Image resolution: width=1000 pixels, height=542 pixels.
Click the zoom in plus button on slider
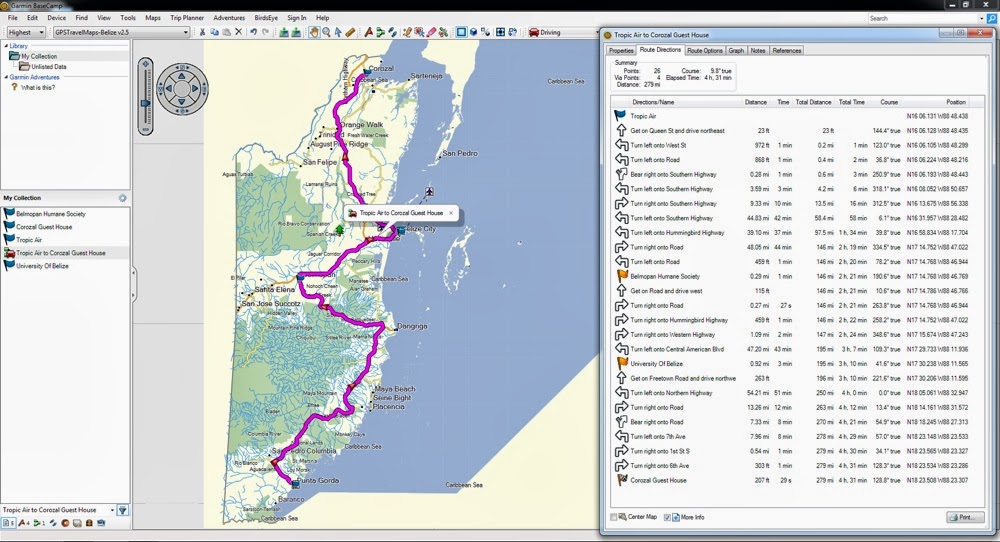(x=145, y=64)
